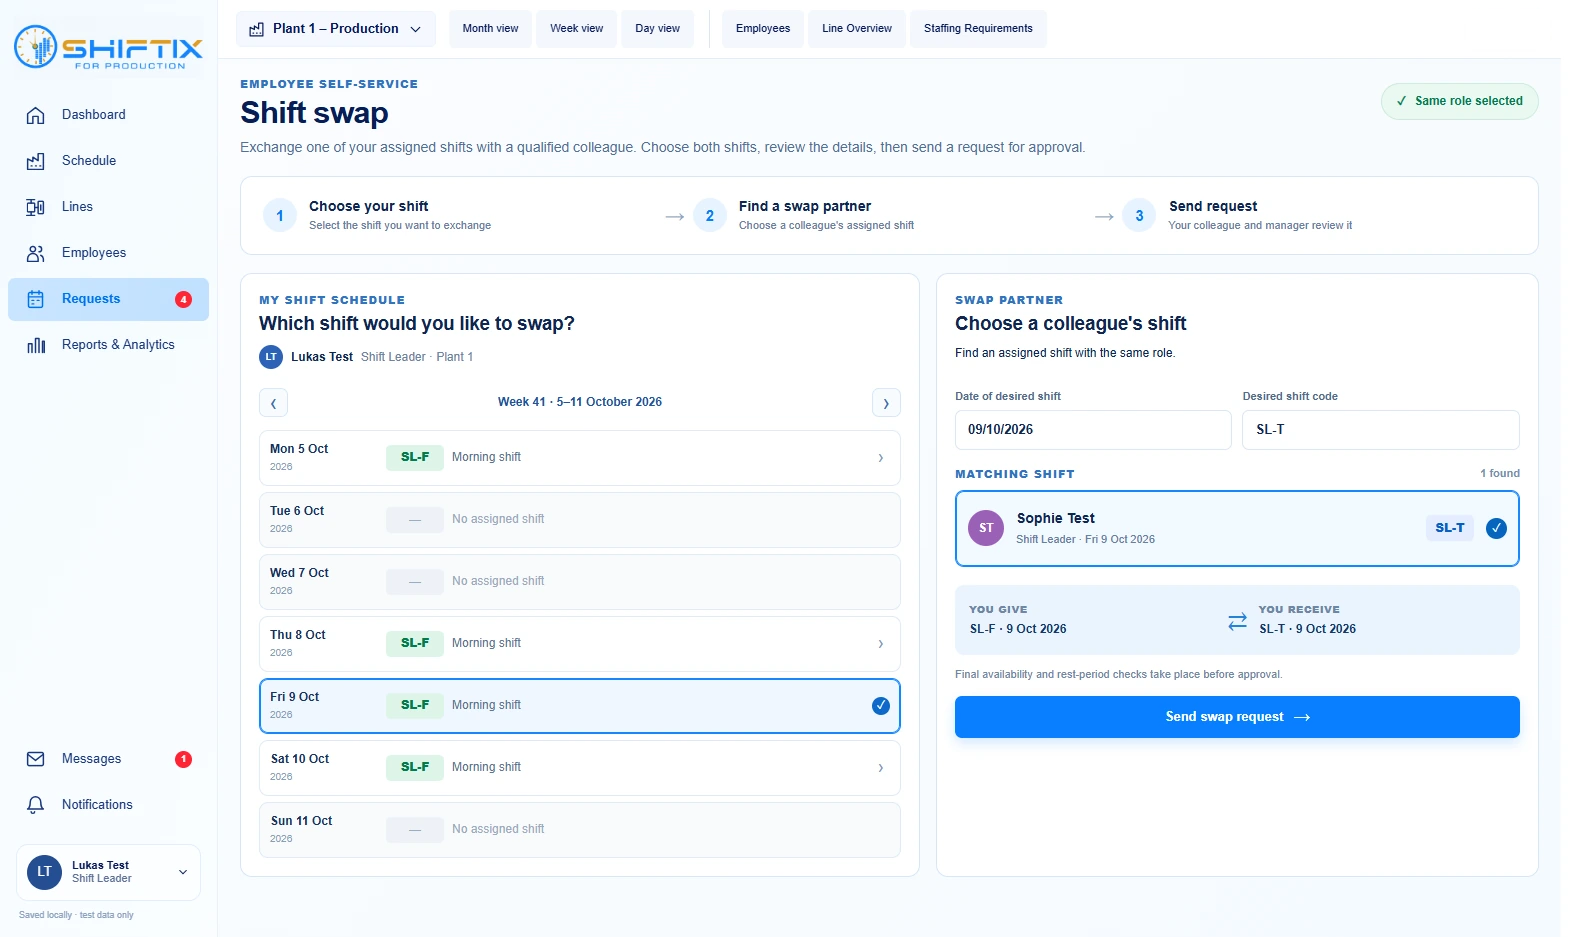Open Employees via the people icon
The width and height of the screenshot is (1576, 937).
tap(36, 253)
